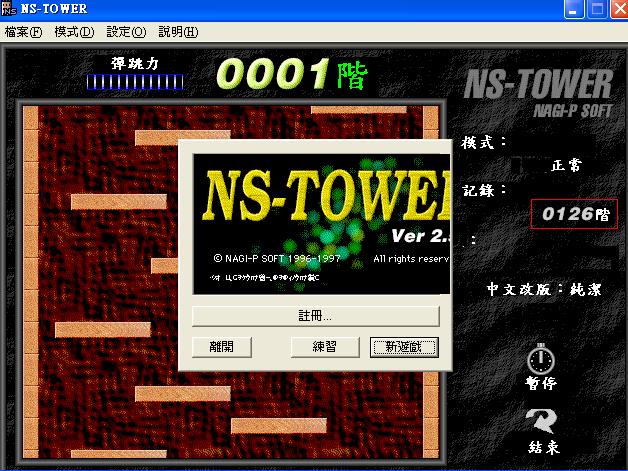This screenshot has height=471, width=628.
Task: Click the 註冊... register button
Action: click(x=316, y=316)
